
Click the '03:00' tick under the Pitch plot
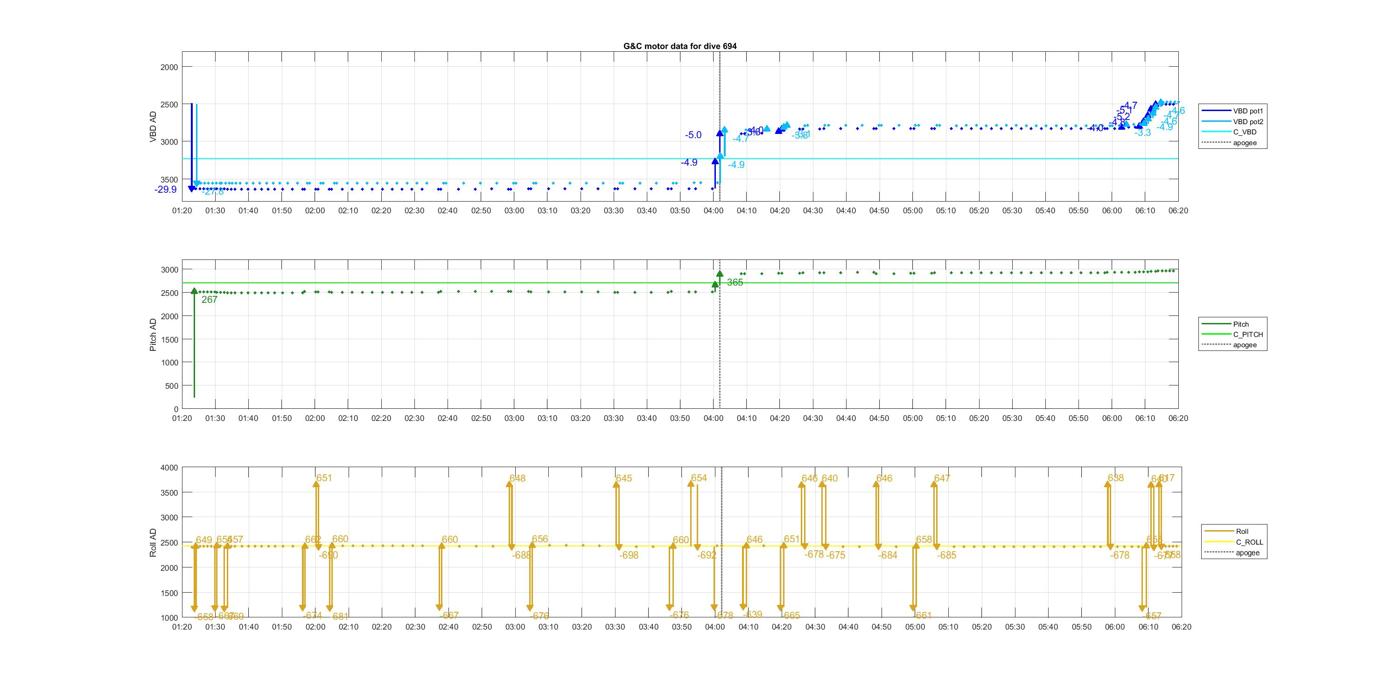[514, 418]
